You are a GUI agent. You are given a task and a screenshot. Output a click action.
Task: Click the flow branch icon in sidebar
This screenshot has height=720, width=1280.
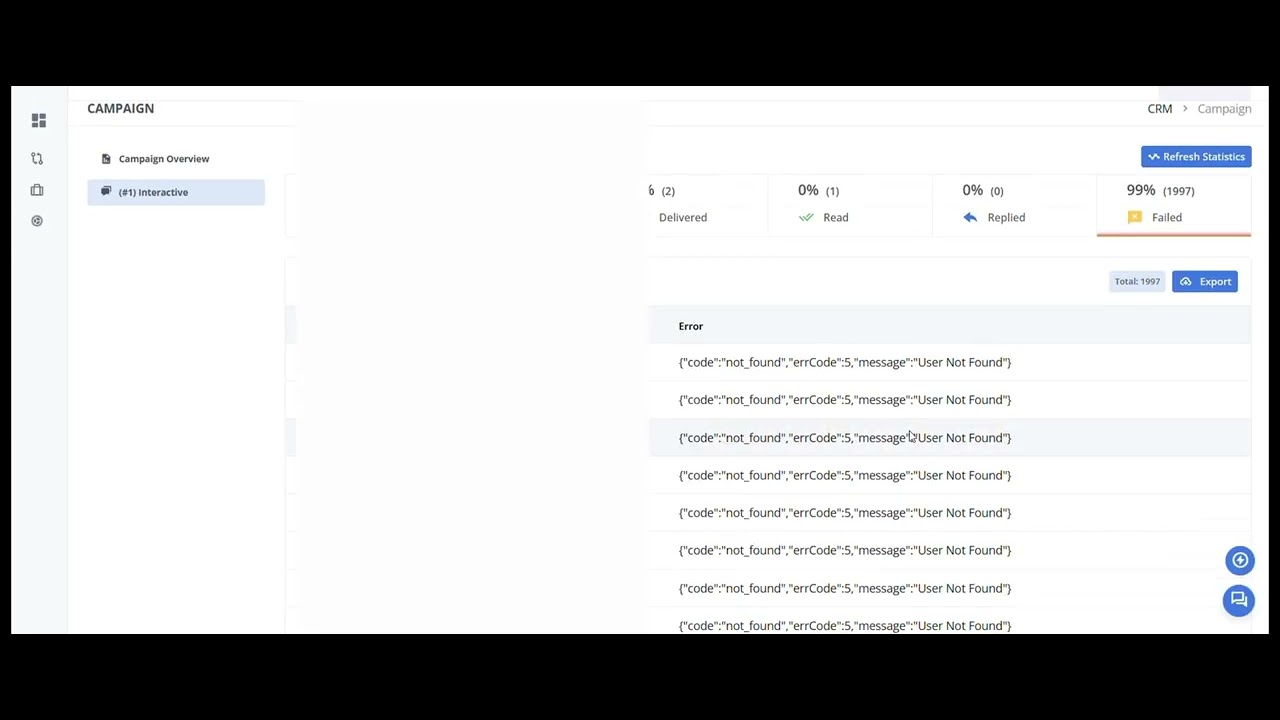[x=37, y=158]
